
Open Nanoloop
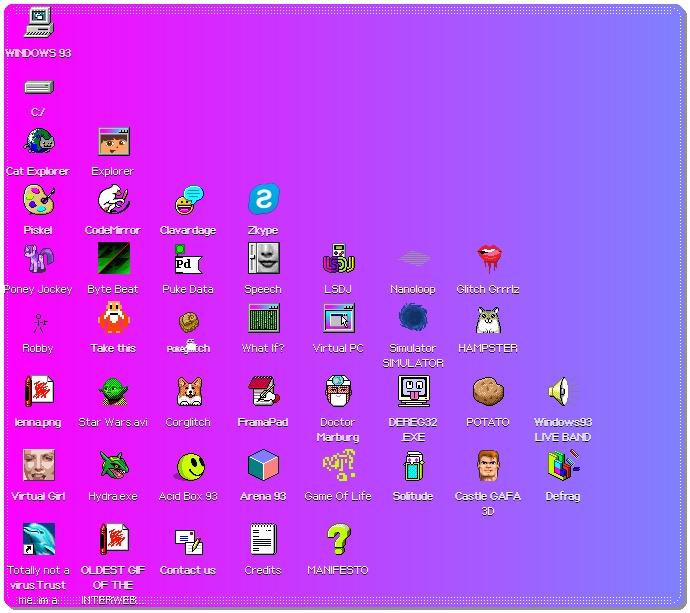[414, 258]
